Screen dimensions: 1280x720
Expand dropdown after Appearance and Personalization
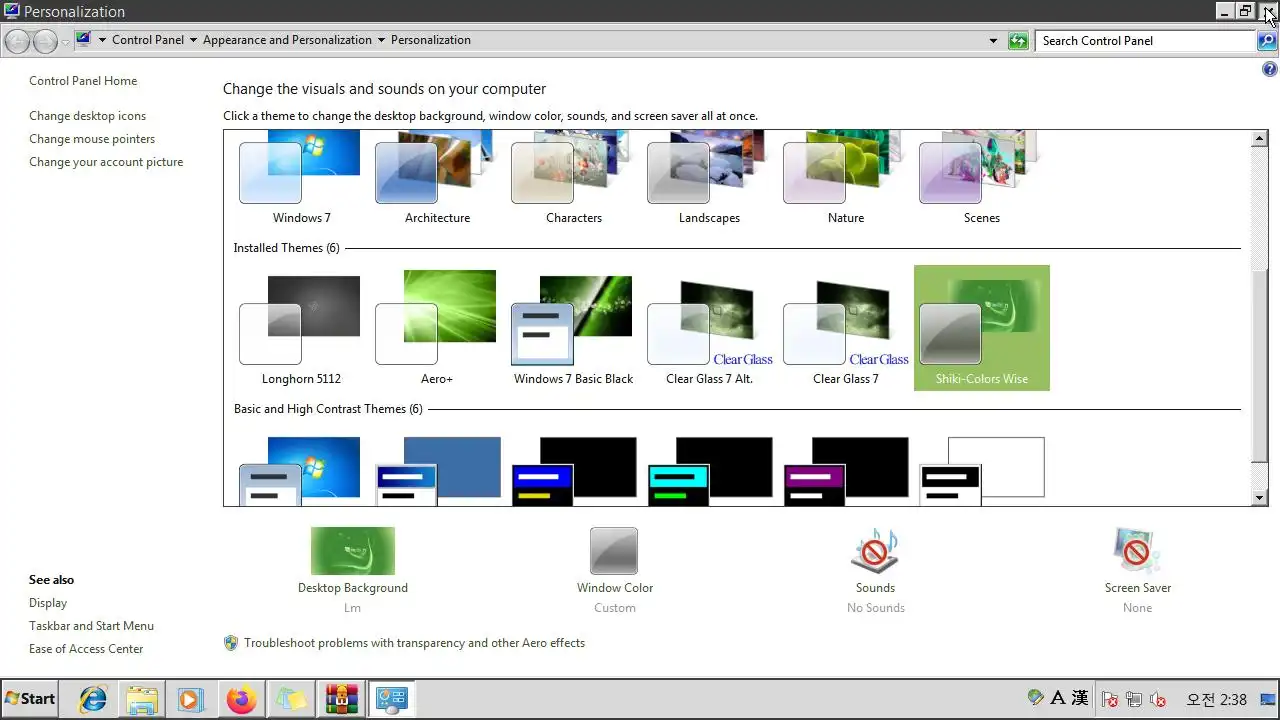click(x=381, y=41)
